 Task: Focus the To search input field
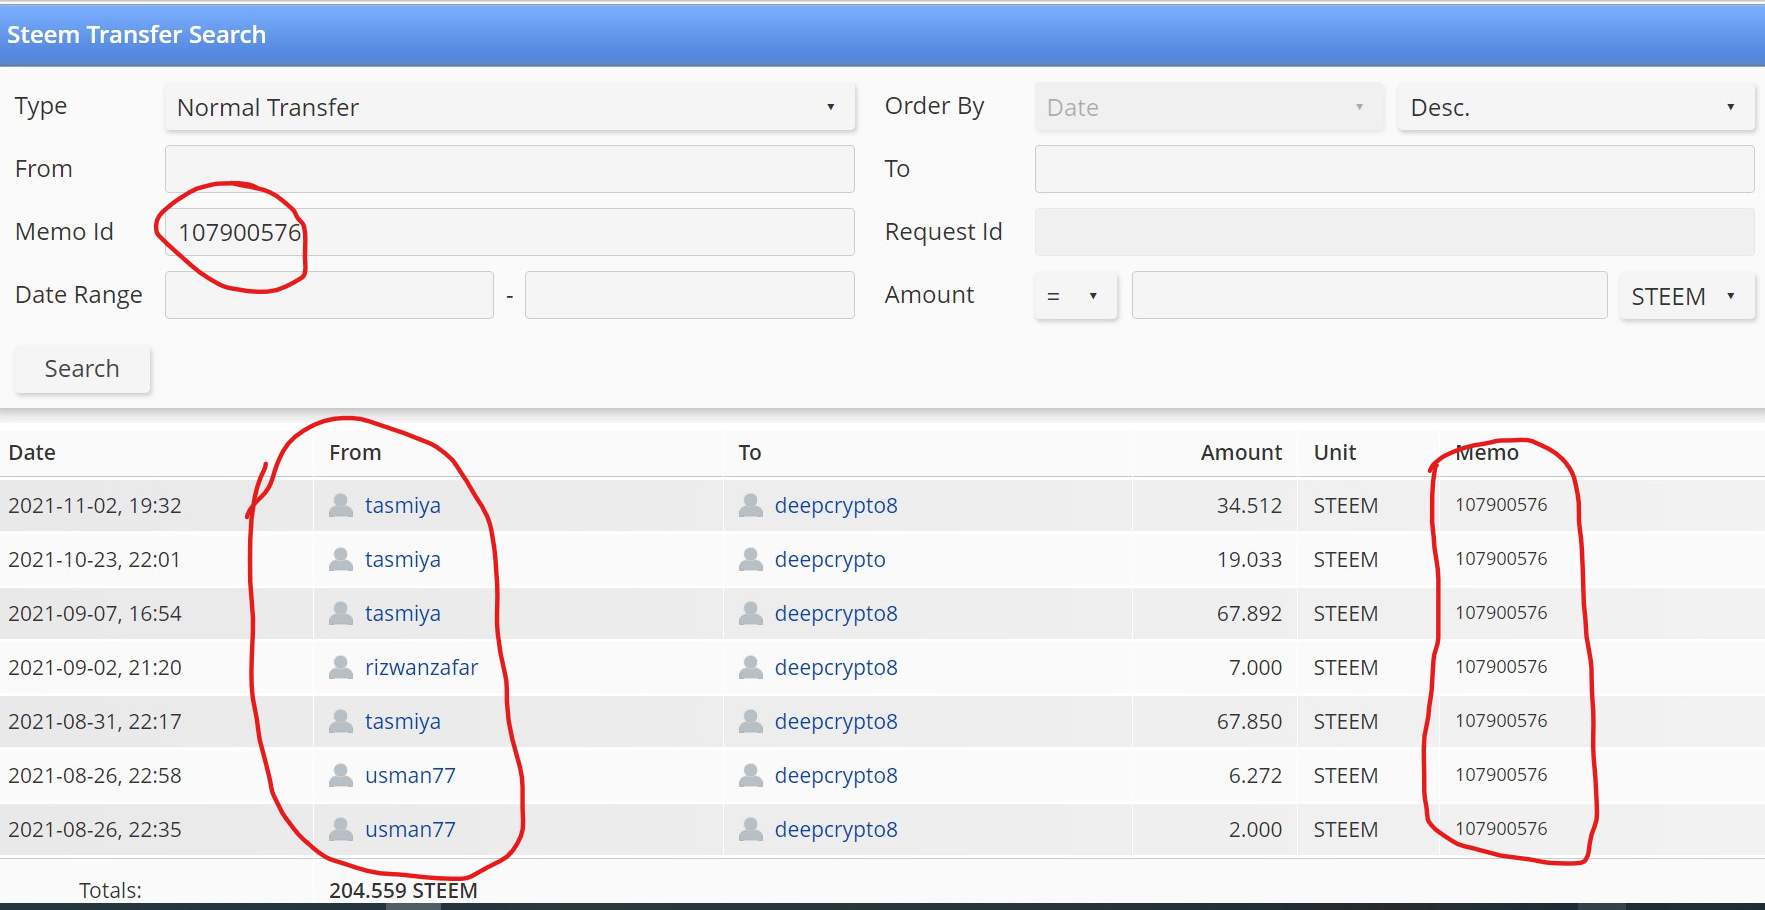click(1395, 169)
